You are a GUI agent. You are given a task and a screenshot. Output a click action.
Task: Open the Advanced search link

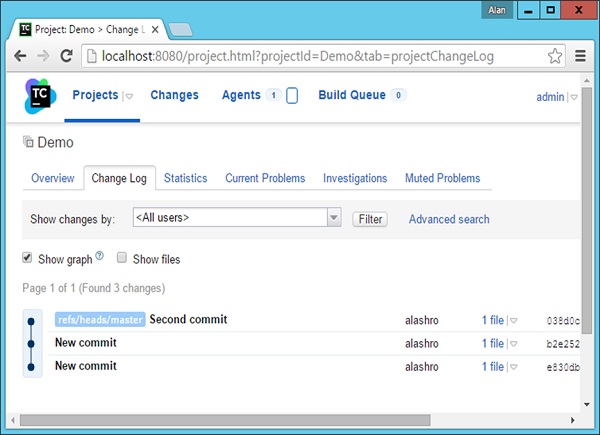[x=449, y=219]
